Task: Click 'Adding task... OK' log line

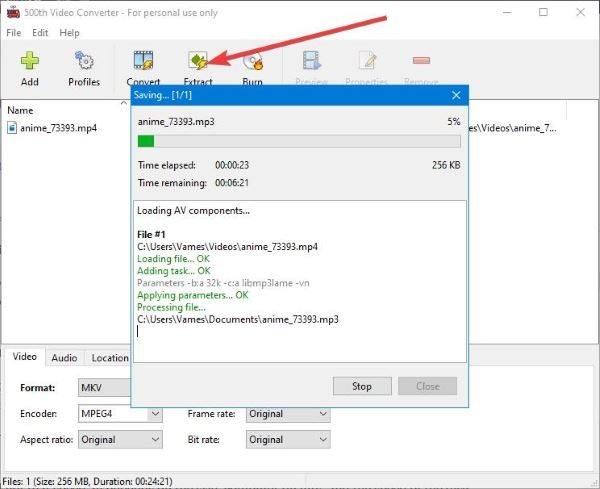Action: (174, 271)
